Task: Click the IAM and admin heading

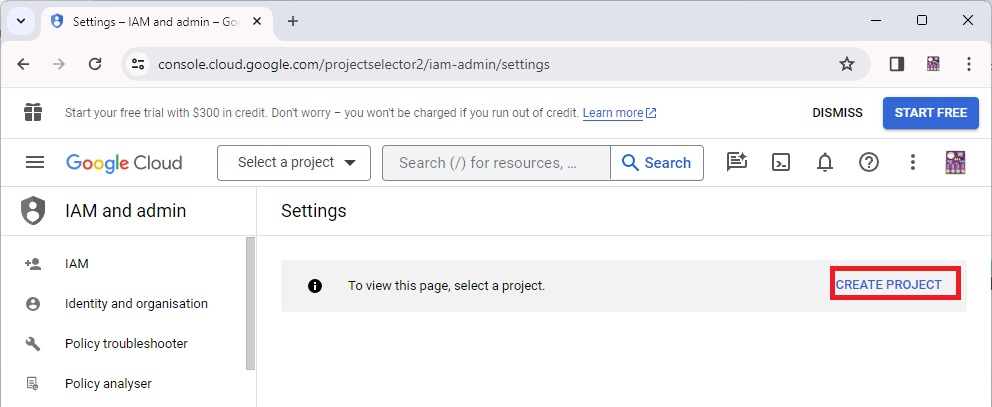Action: (125, 211)
